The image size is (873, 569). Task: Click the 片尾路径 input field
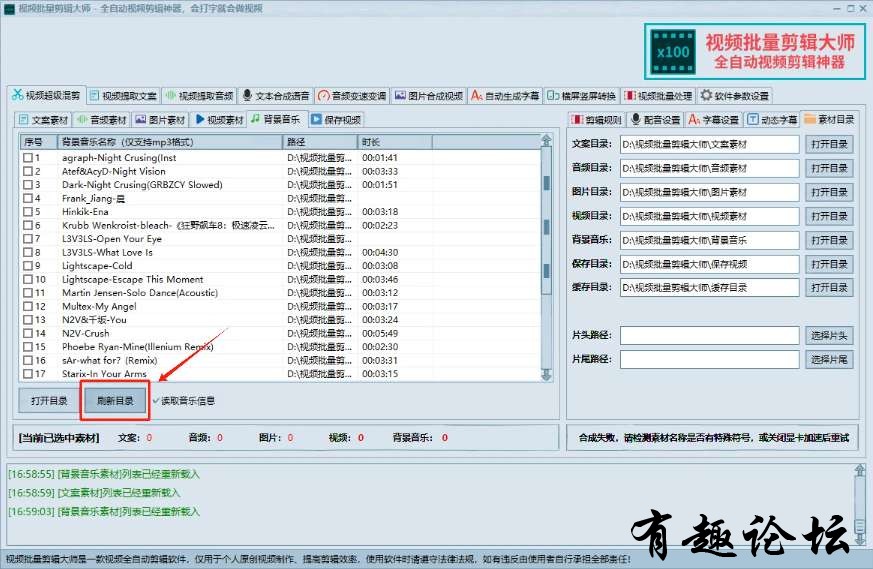(709, 359)
